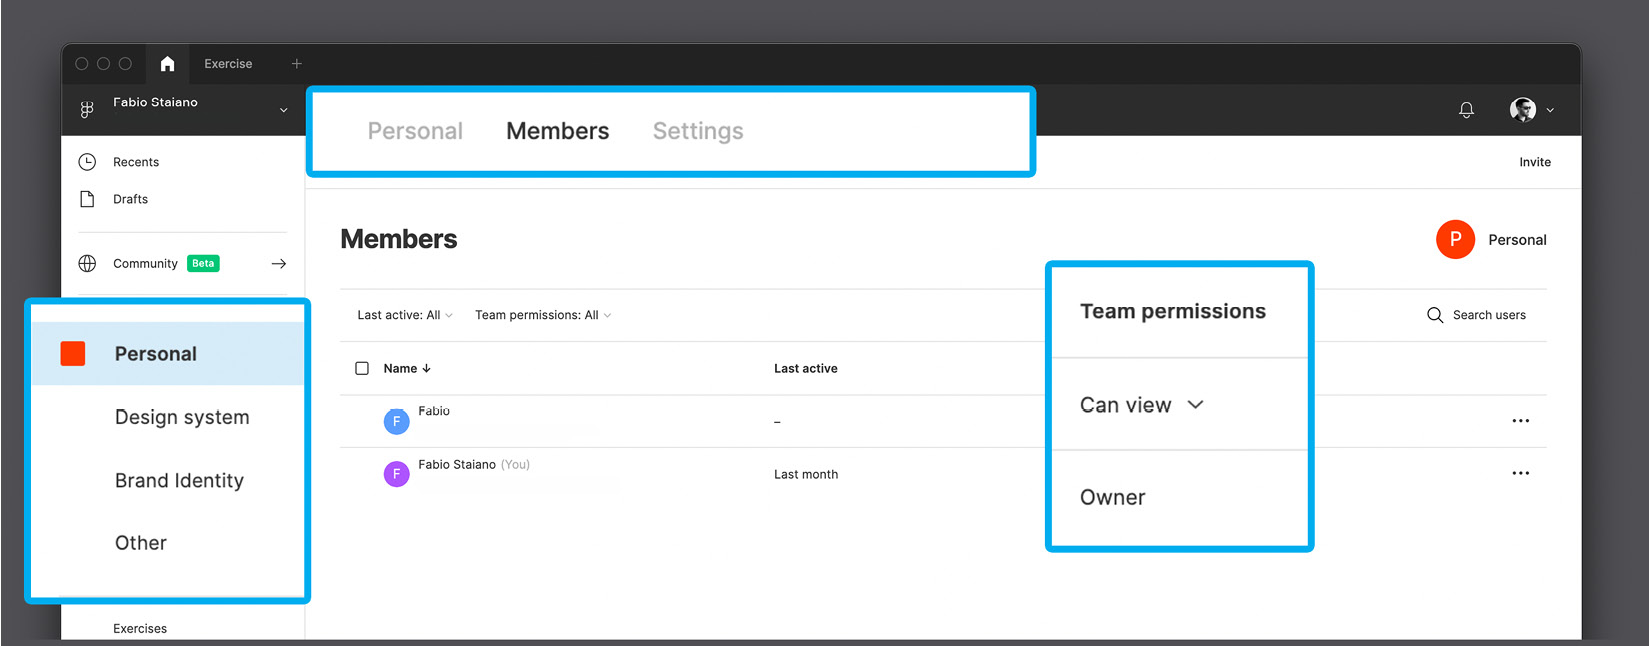Select the Exercise file tab

pyautogui.click(x=228, y=64)
